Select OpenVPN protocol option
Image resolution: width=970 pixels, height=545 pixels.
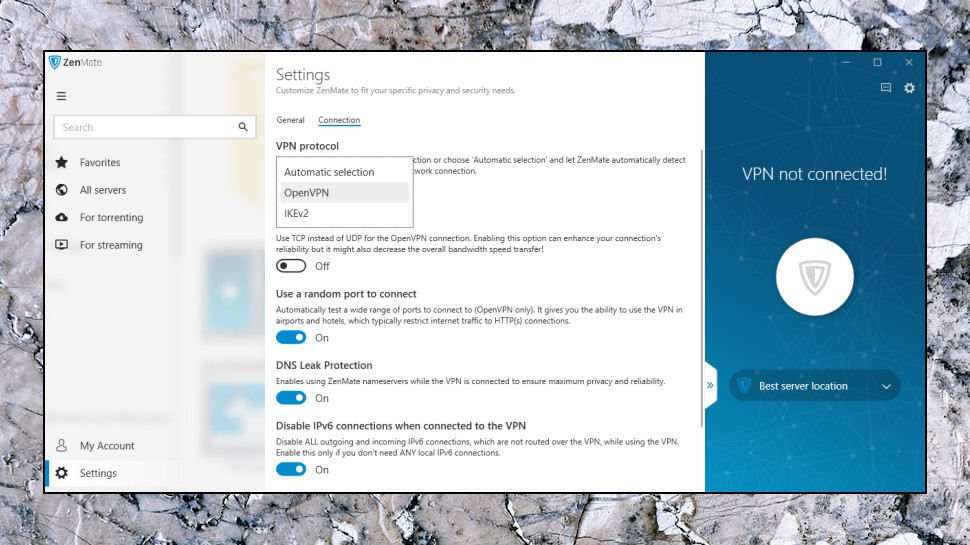(x=345, y=192)
